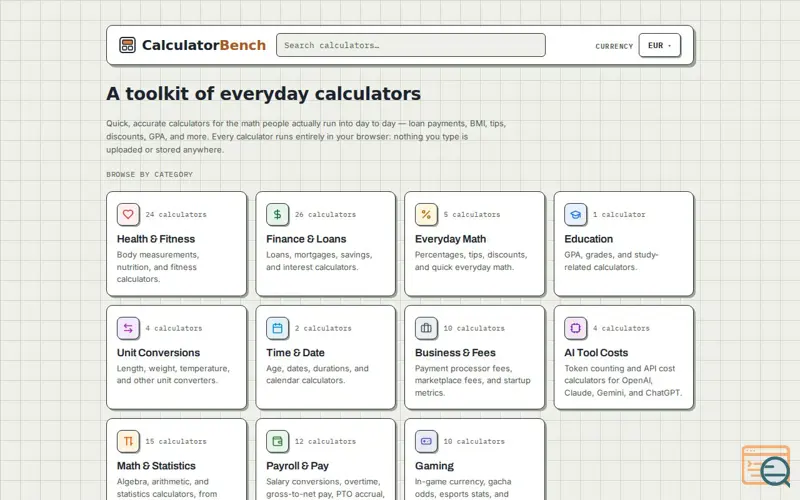Click 'GPA, grades, and study-related' description

611,261
